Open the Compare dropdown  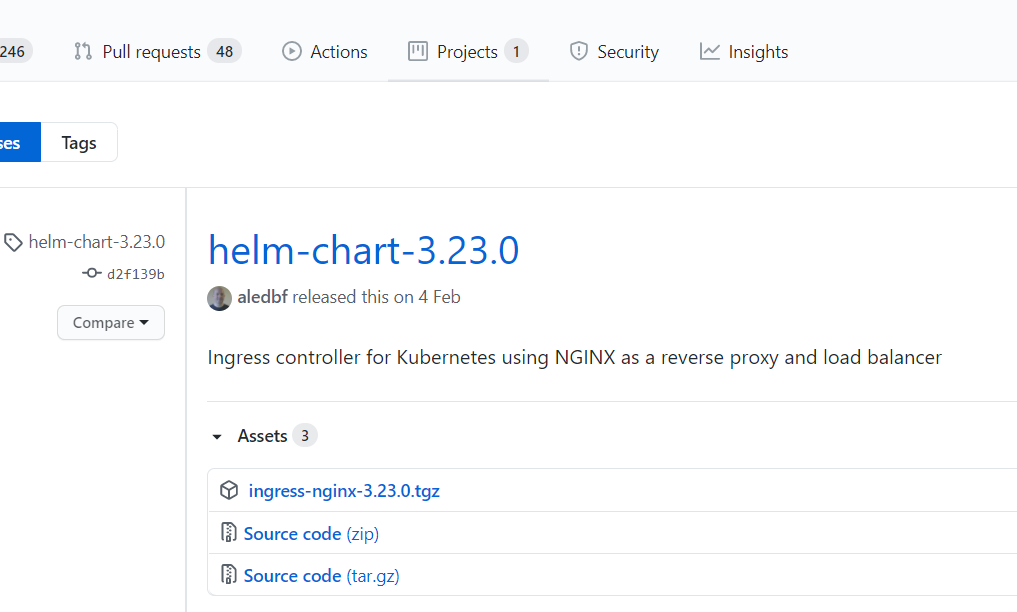coord(111,322)
